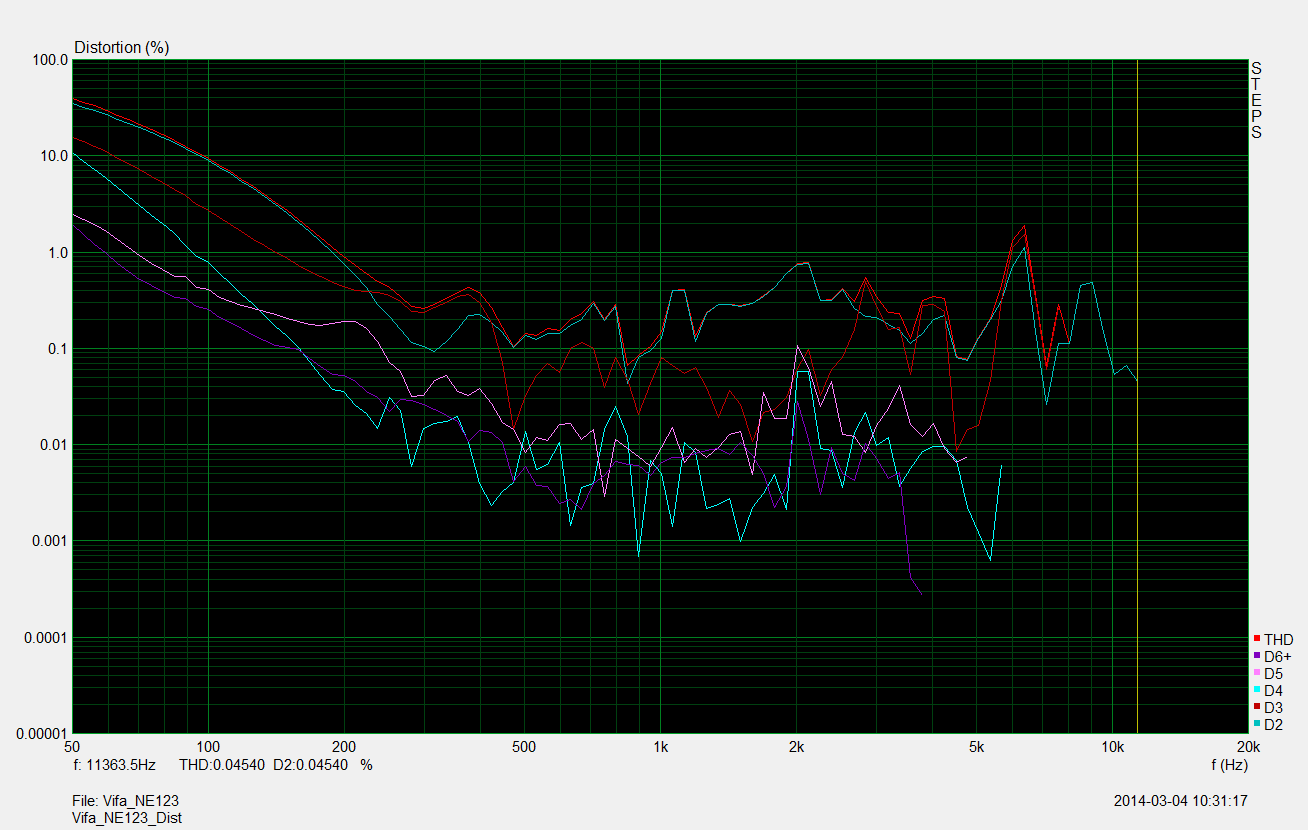
Task: Click the f (Hz) axis label
Action: 1228,765
